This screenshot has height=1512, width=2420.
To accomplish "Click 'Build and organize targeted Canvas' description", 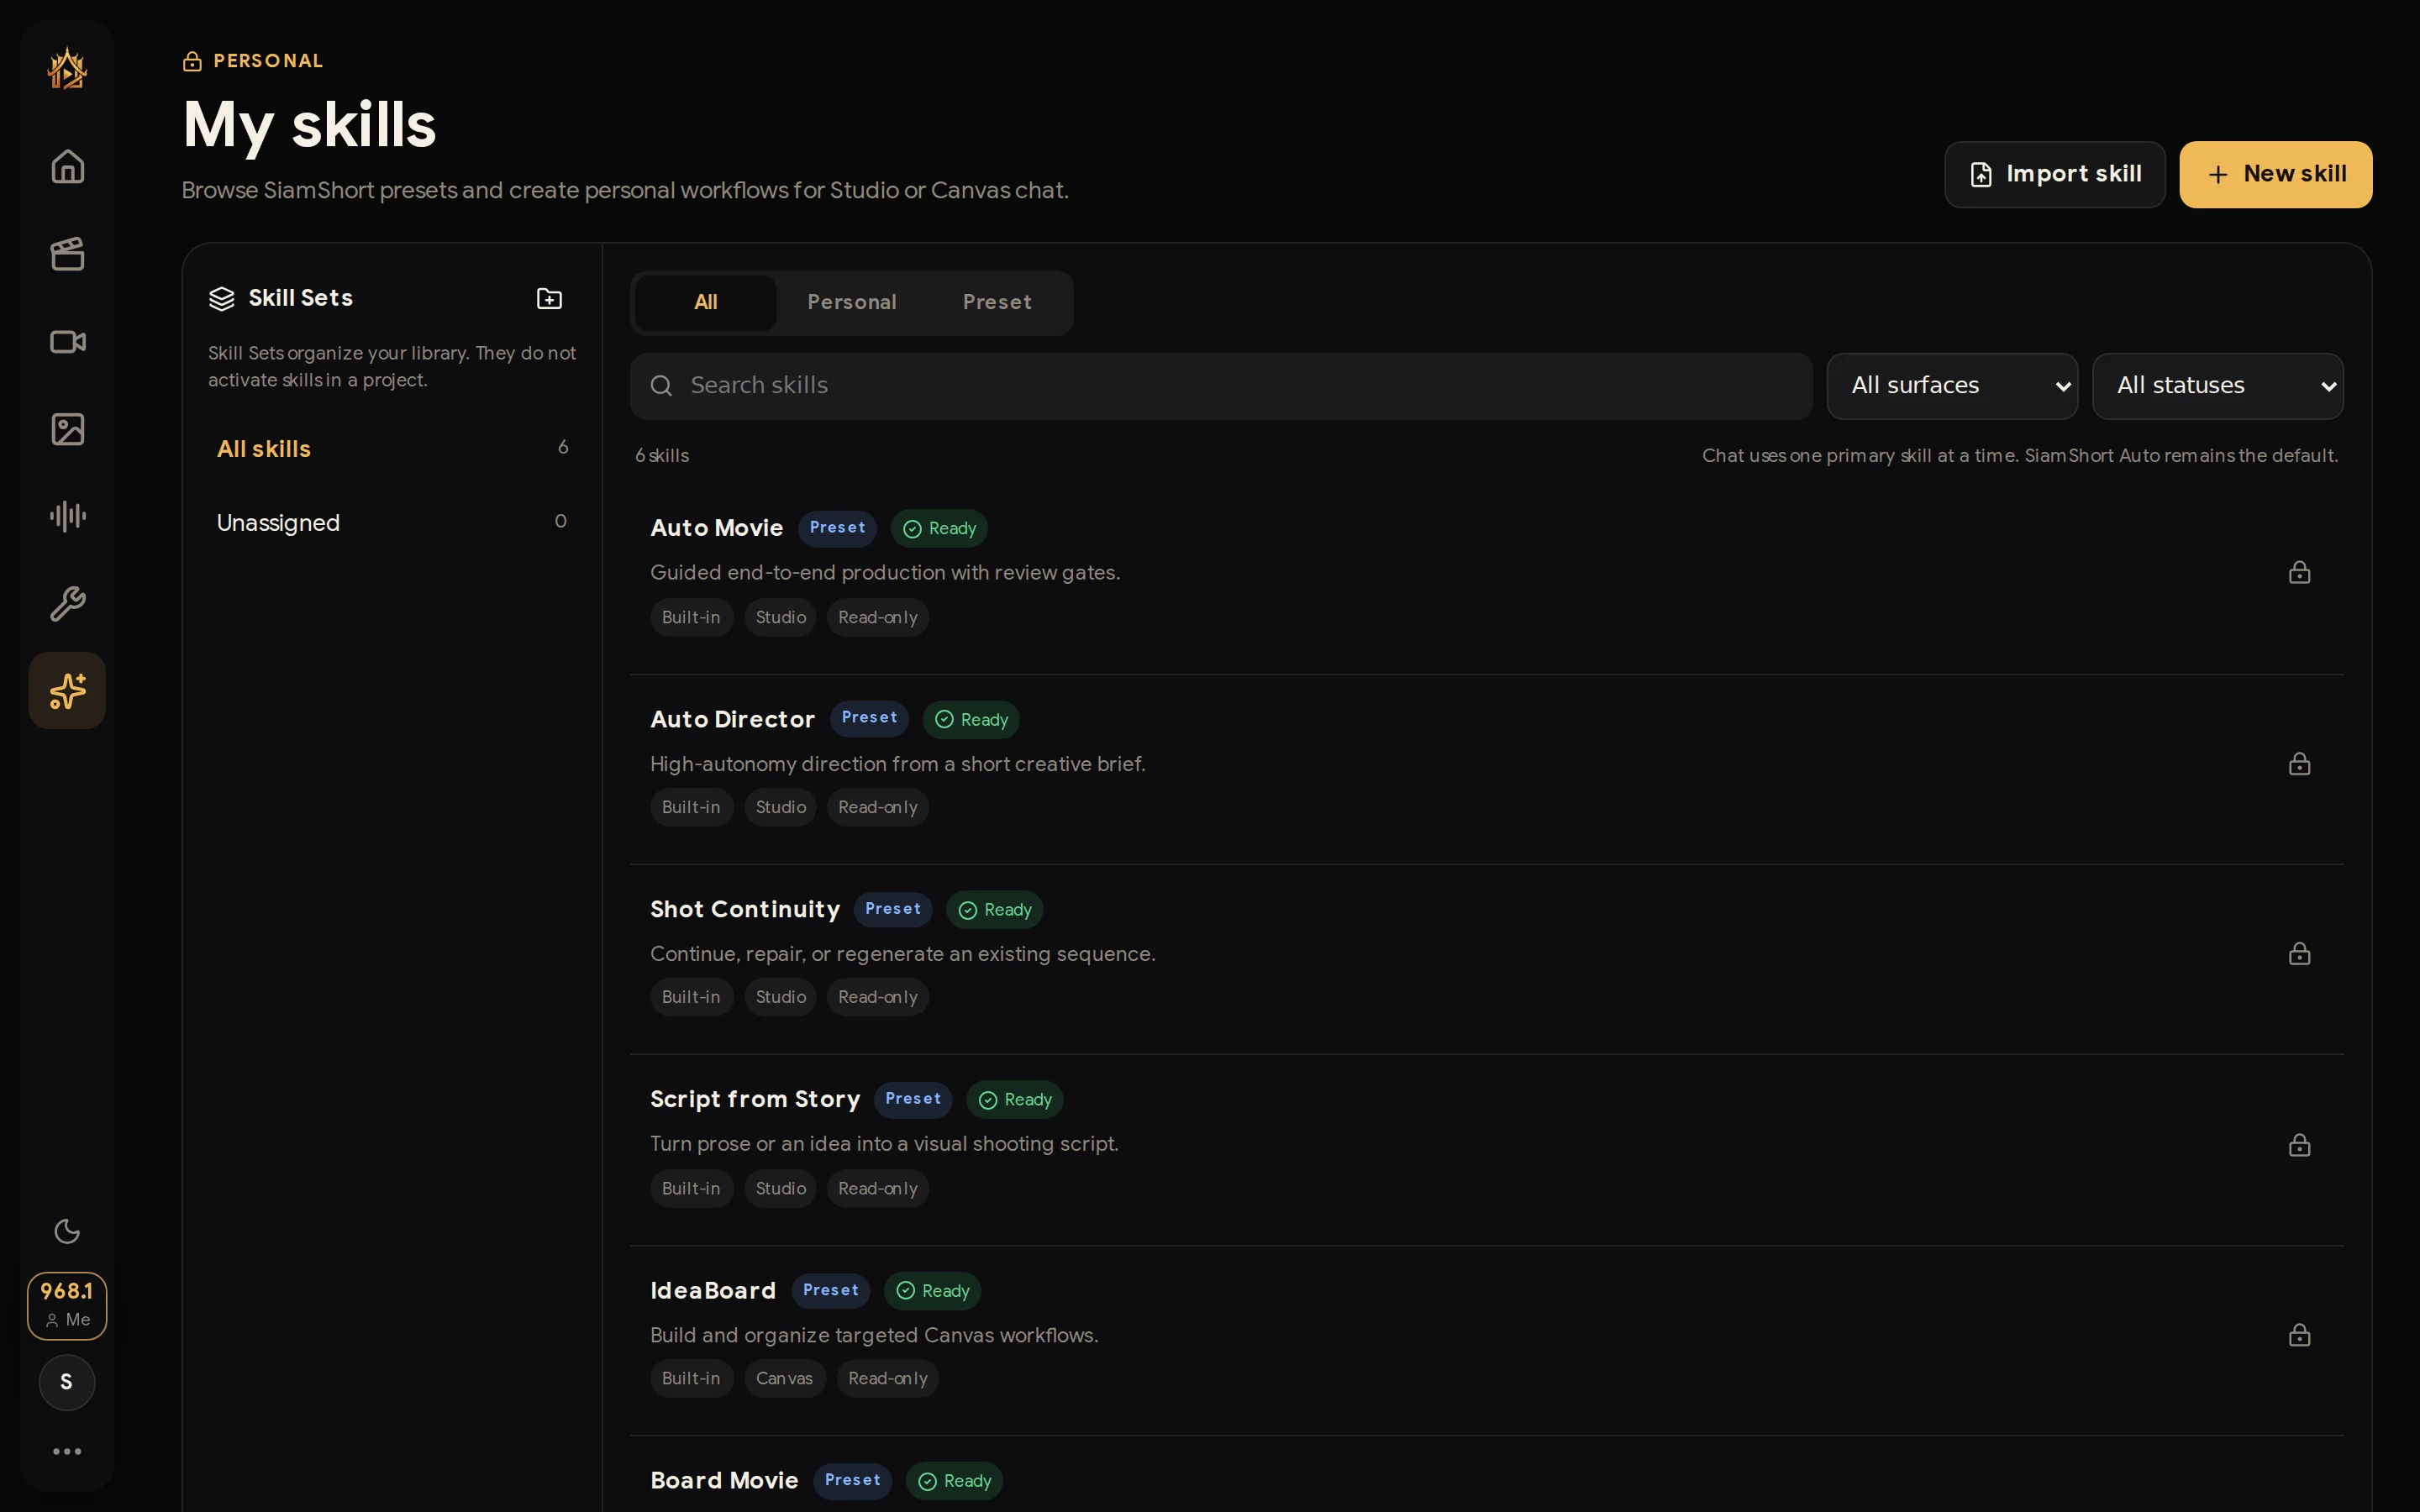I will pyautogui.click(x=874, y=1336).
